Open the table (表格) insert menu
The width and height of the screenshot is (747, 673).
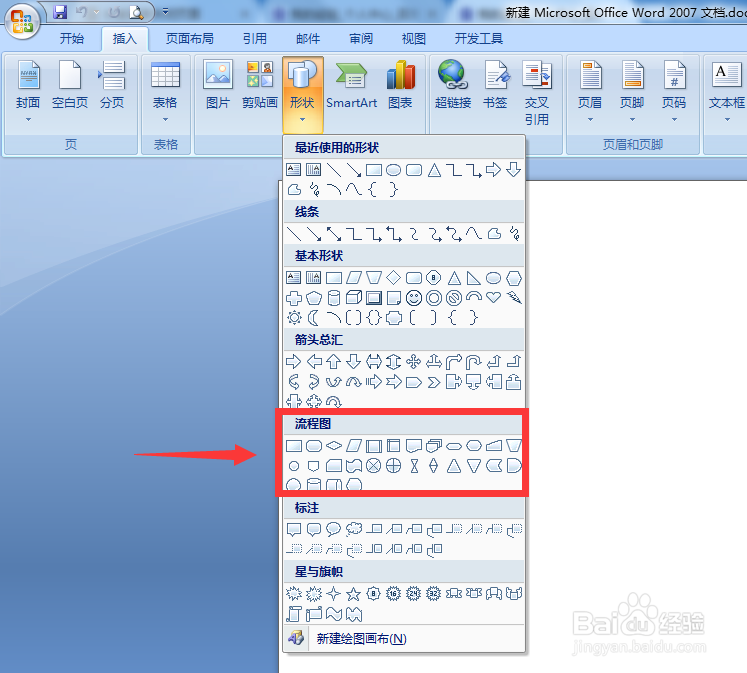(165, 90)
